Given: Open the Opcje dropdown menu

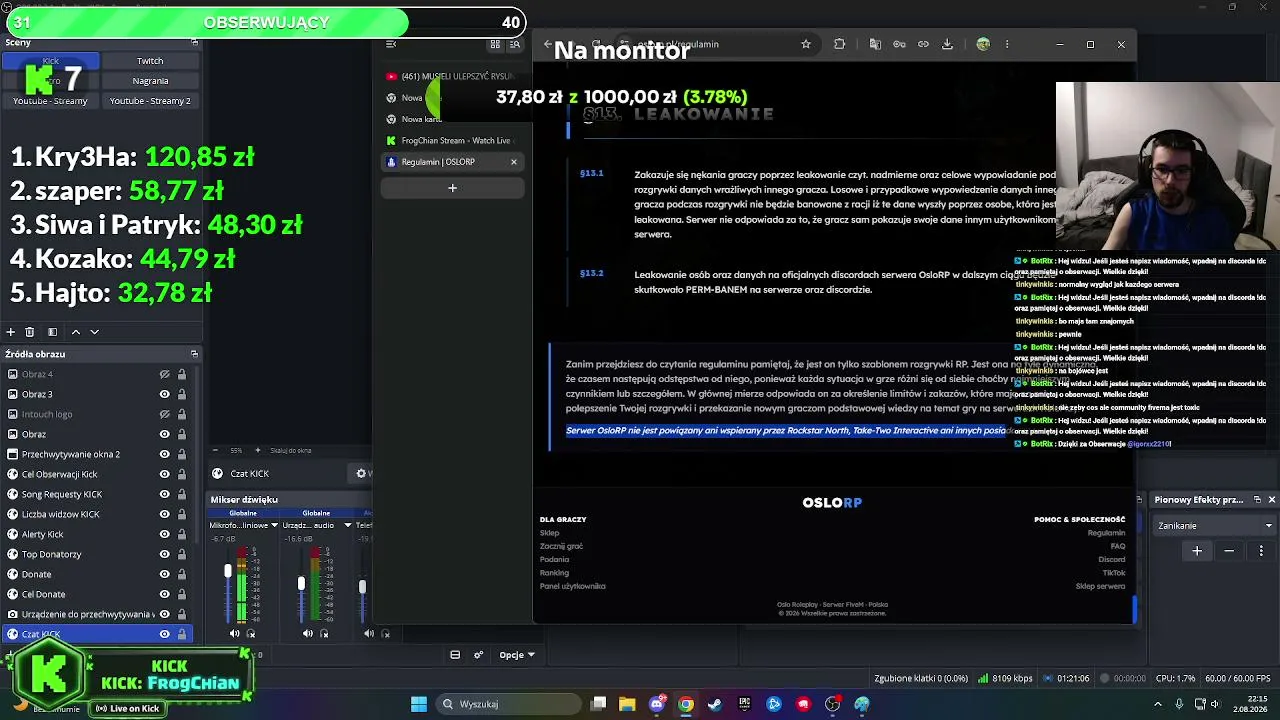Looking at the screenshot, I should click(517, 655).
